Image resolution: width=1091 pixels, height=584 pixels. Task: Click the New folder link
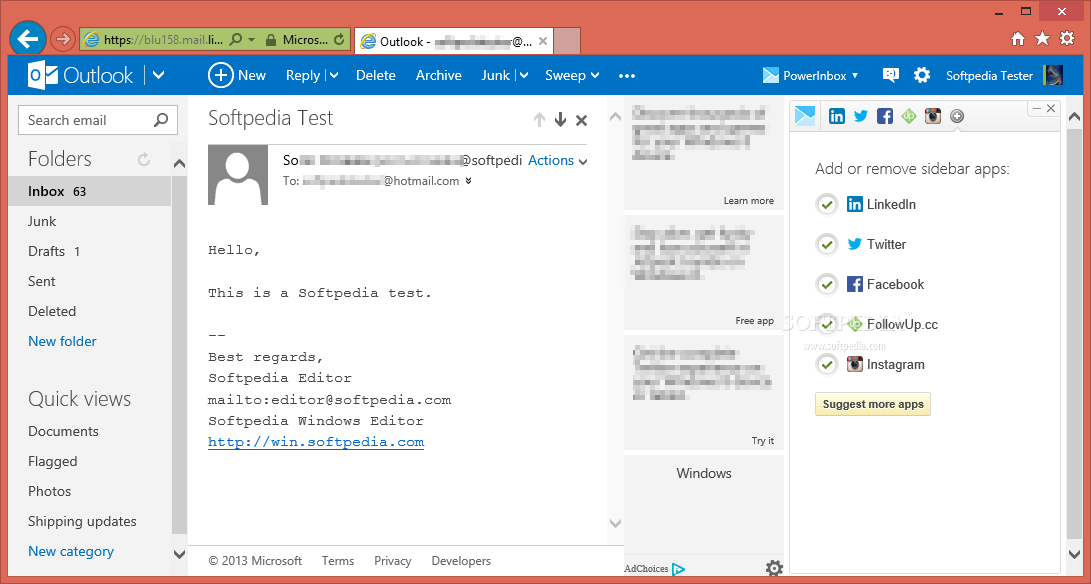[x=62, y=341]
